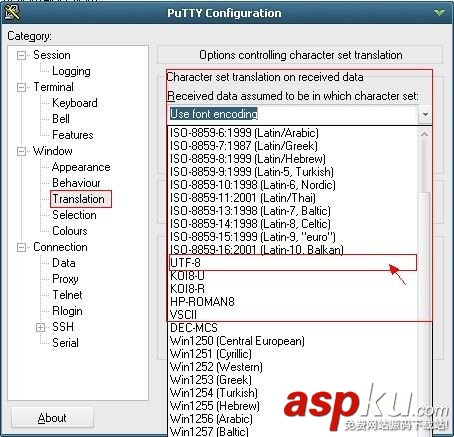Click the About button

coord(52,418)
